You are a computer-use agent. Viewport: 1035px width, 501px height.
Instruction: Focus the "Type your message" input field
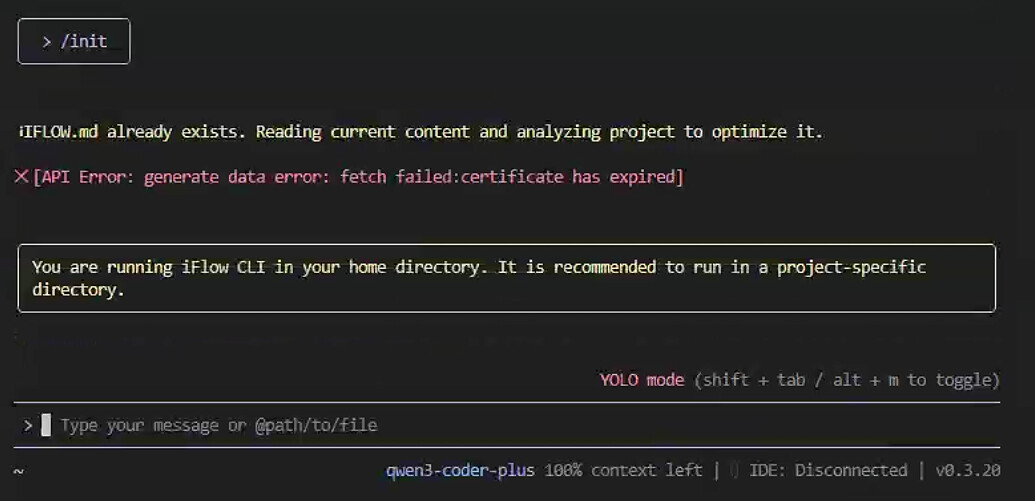coord(218,425)
